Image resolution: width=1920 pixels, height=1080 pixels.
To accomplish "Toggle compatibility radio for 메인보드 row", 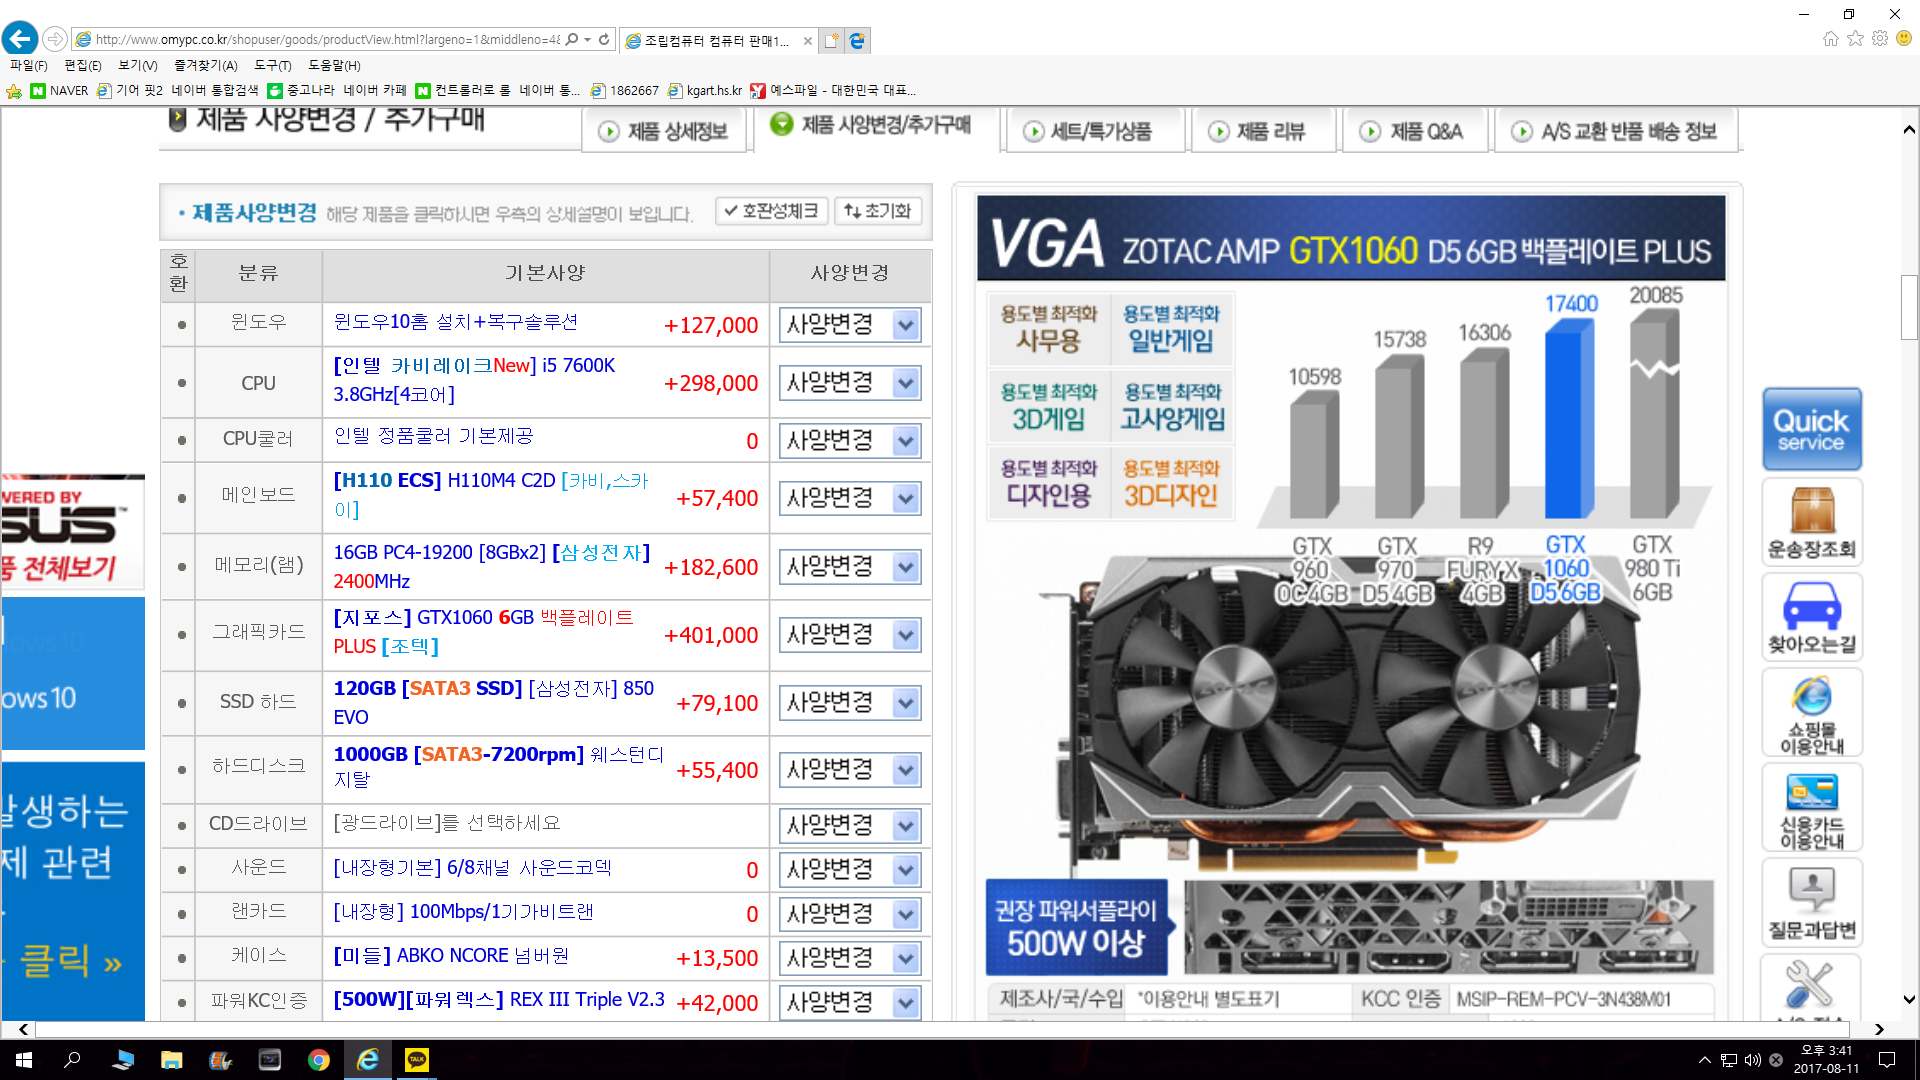I will click(x=181, y=498).
